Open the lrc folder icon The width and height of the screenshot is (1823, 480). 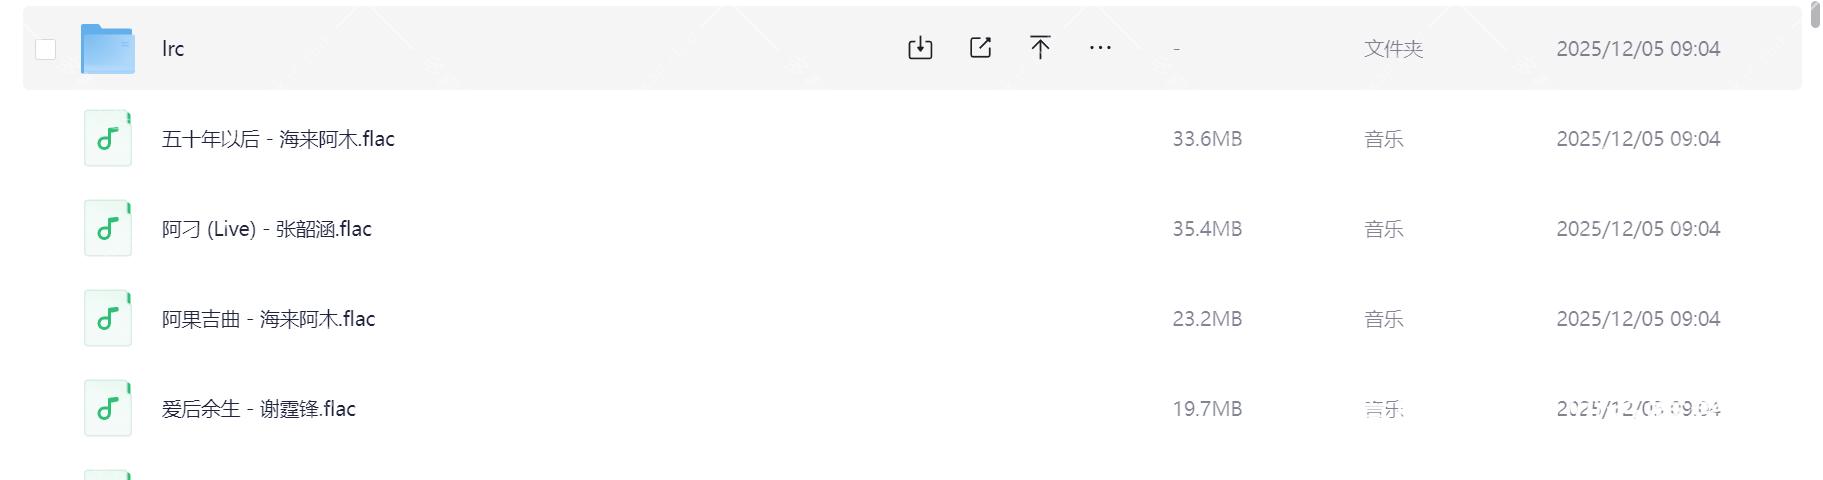[108, 49]
